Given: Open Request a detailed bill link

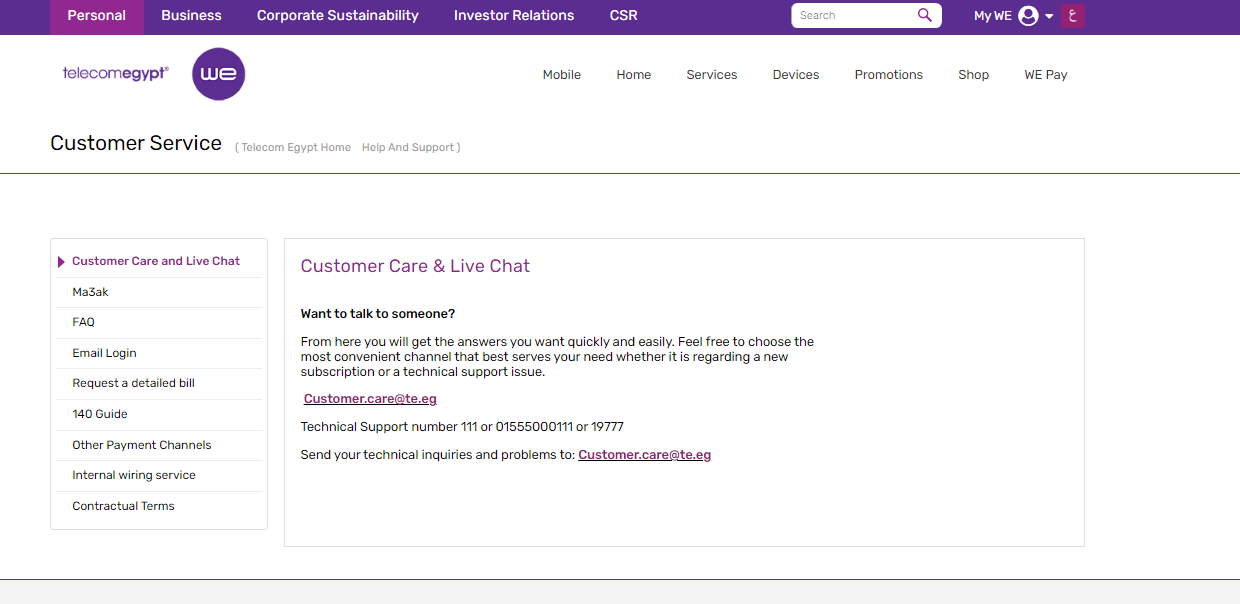Looking at the screenshot, I should pyautogui.click(x=133, y=383).
